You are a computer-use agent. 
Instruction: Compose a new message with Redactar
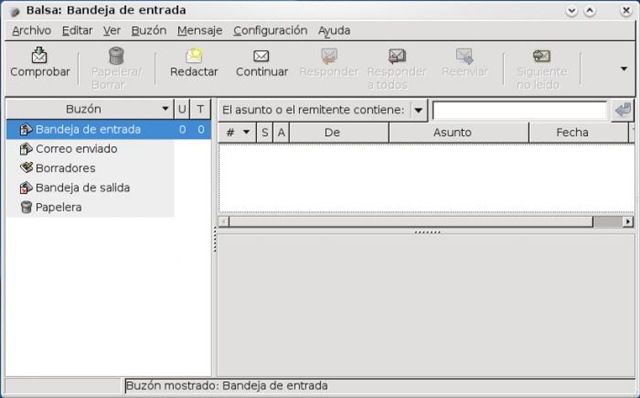pyautogui.click(x=194, y=63)
